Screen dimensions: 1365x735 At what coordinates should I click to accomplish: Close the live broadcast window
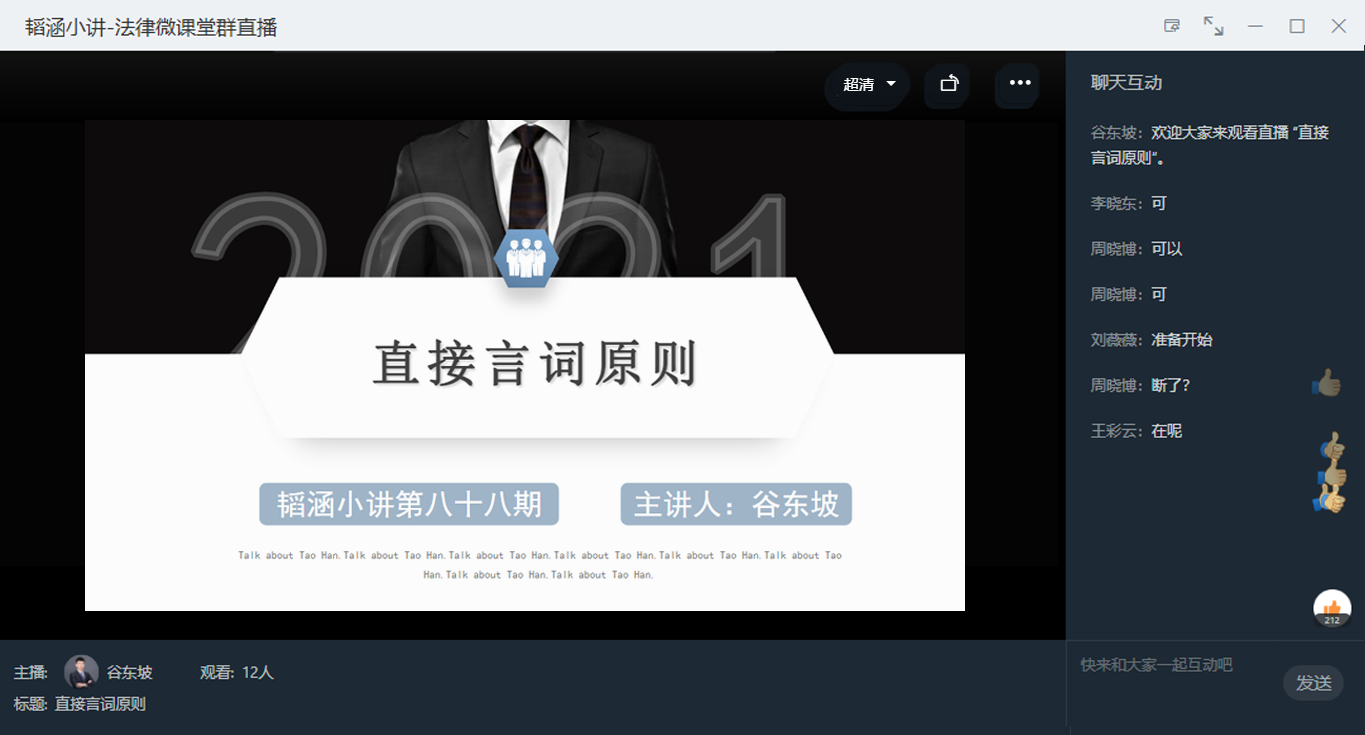1338,26
